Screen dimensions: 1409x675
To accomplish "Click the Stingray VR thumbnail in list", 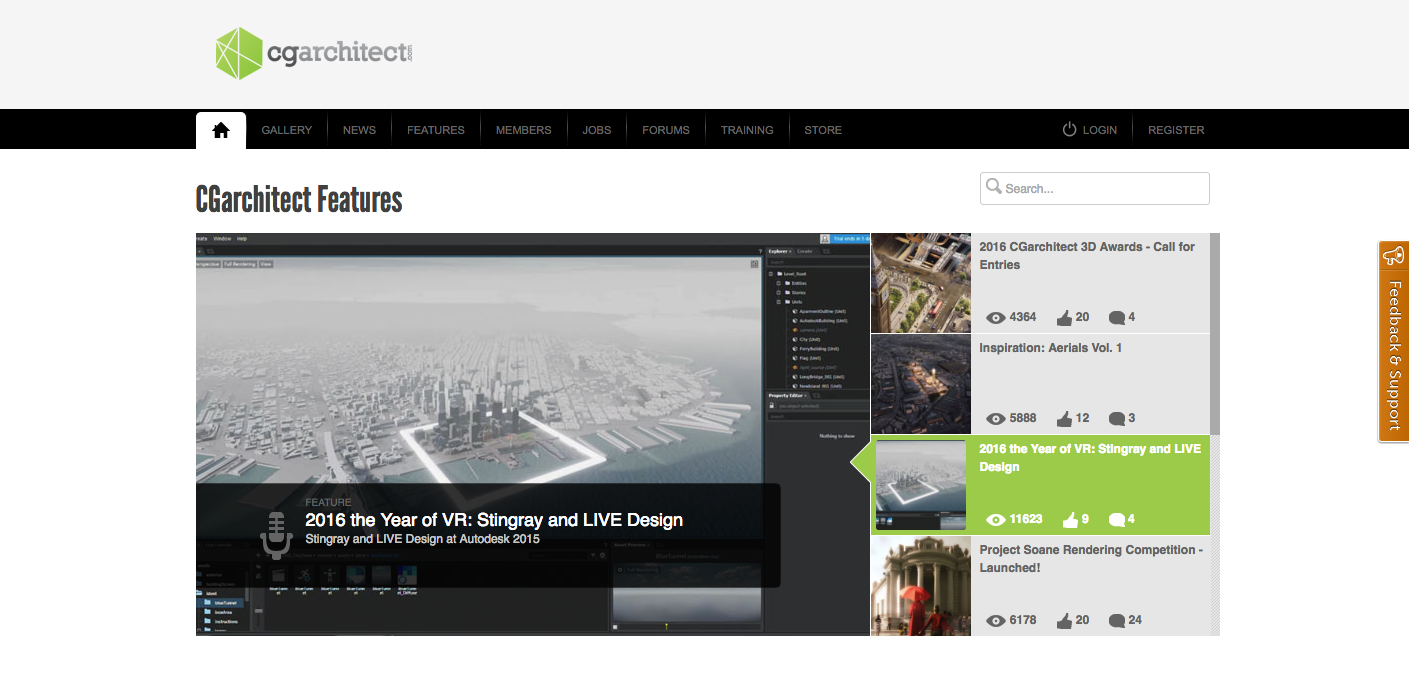I will (921, 485).
